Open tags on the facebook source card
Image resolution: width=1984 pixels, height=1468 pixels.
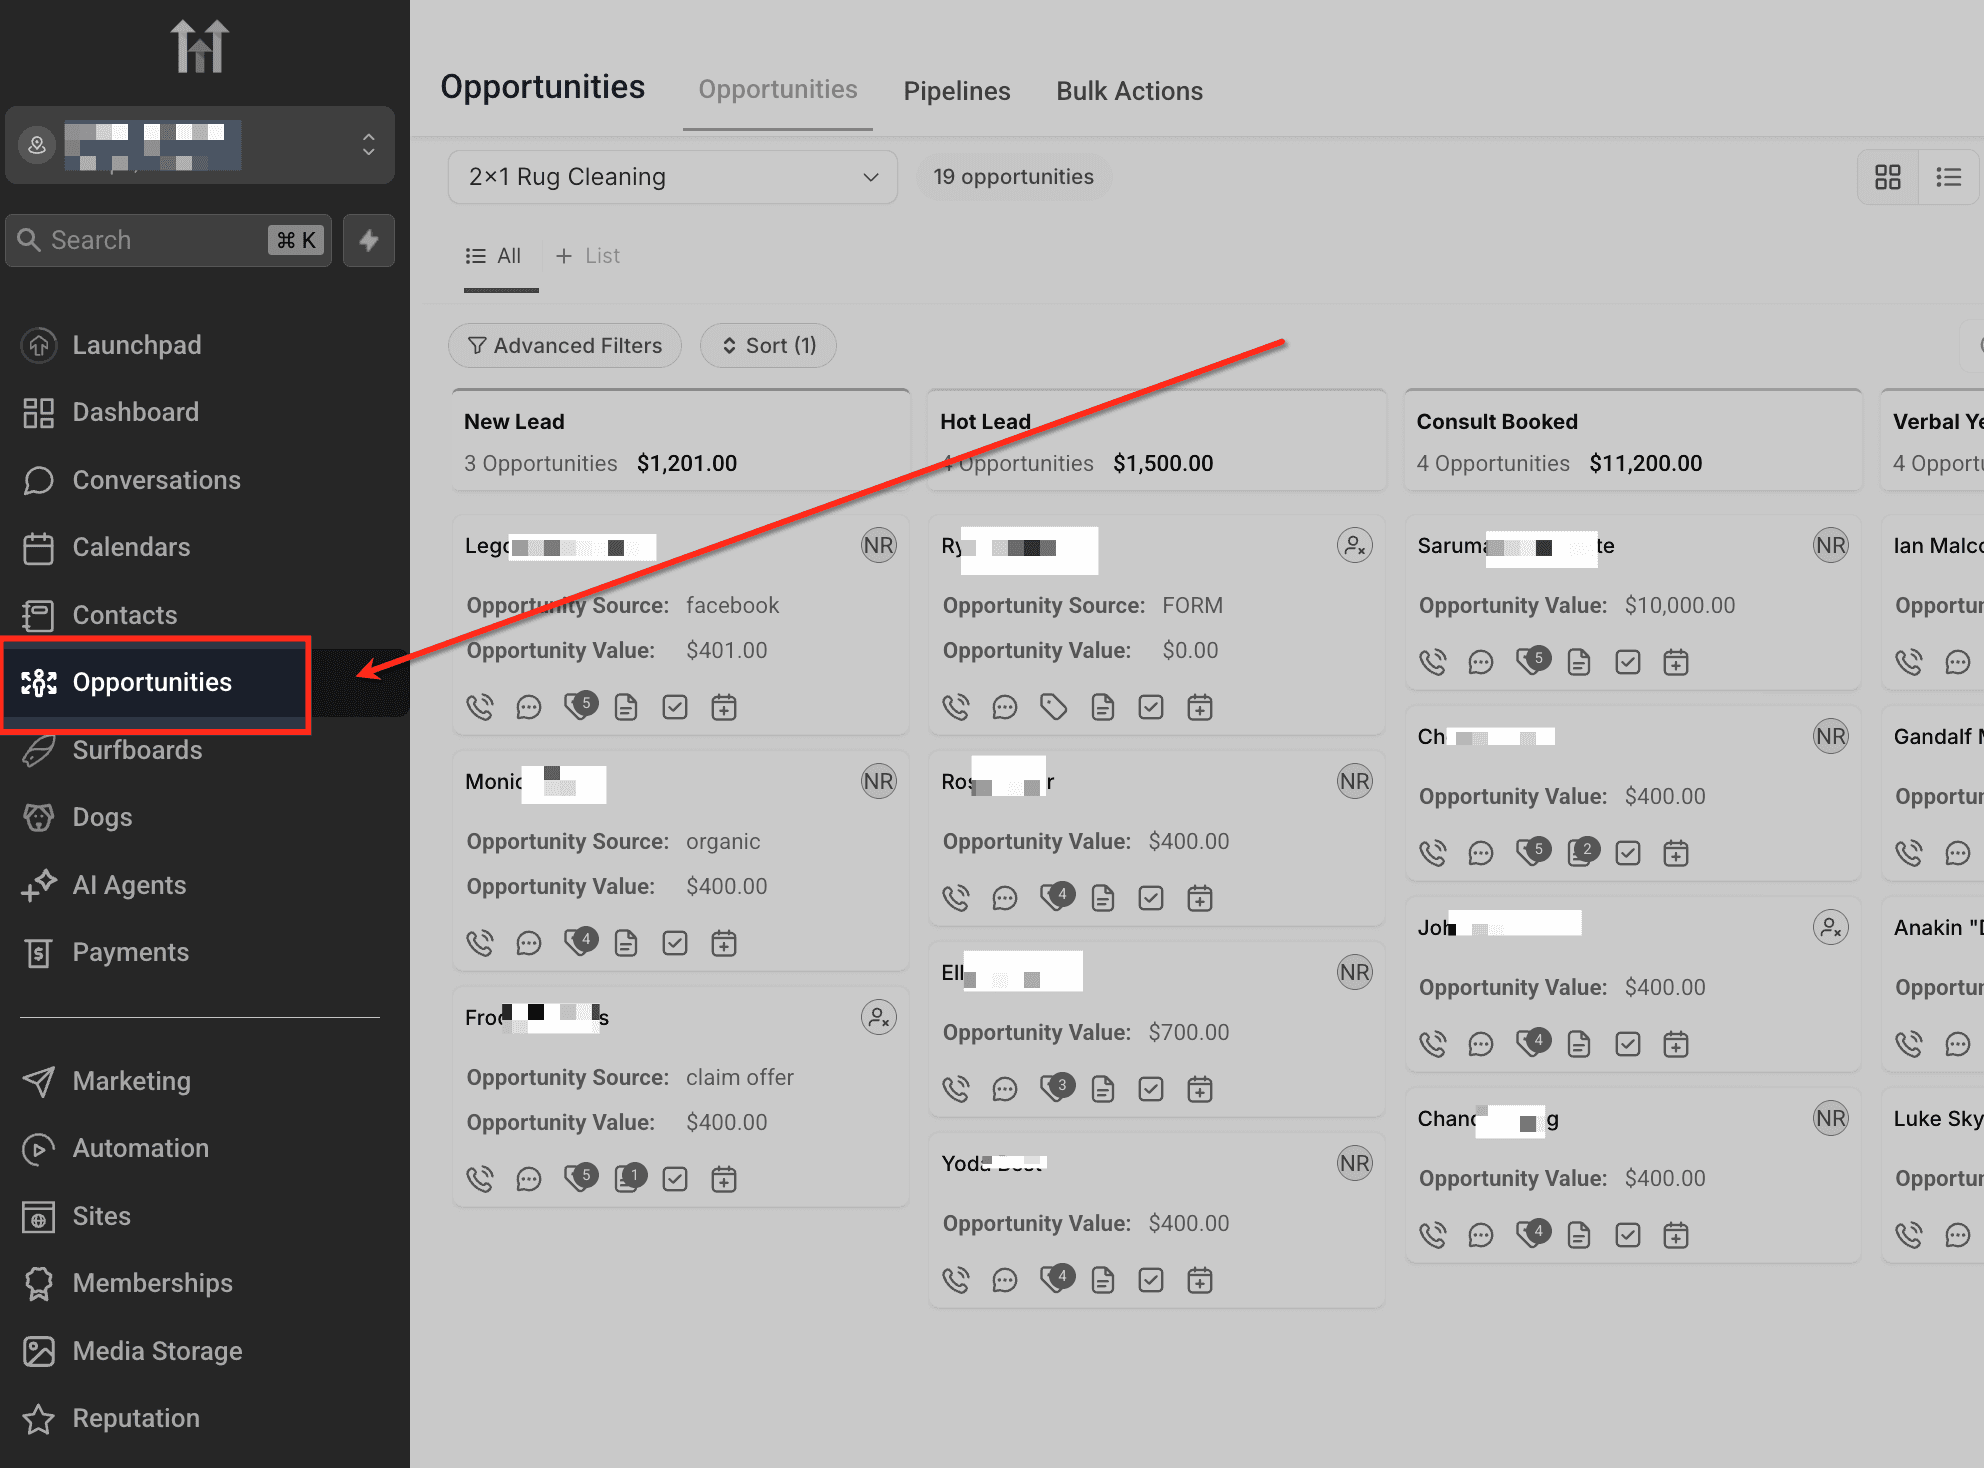click(580, 706)
